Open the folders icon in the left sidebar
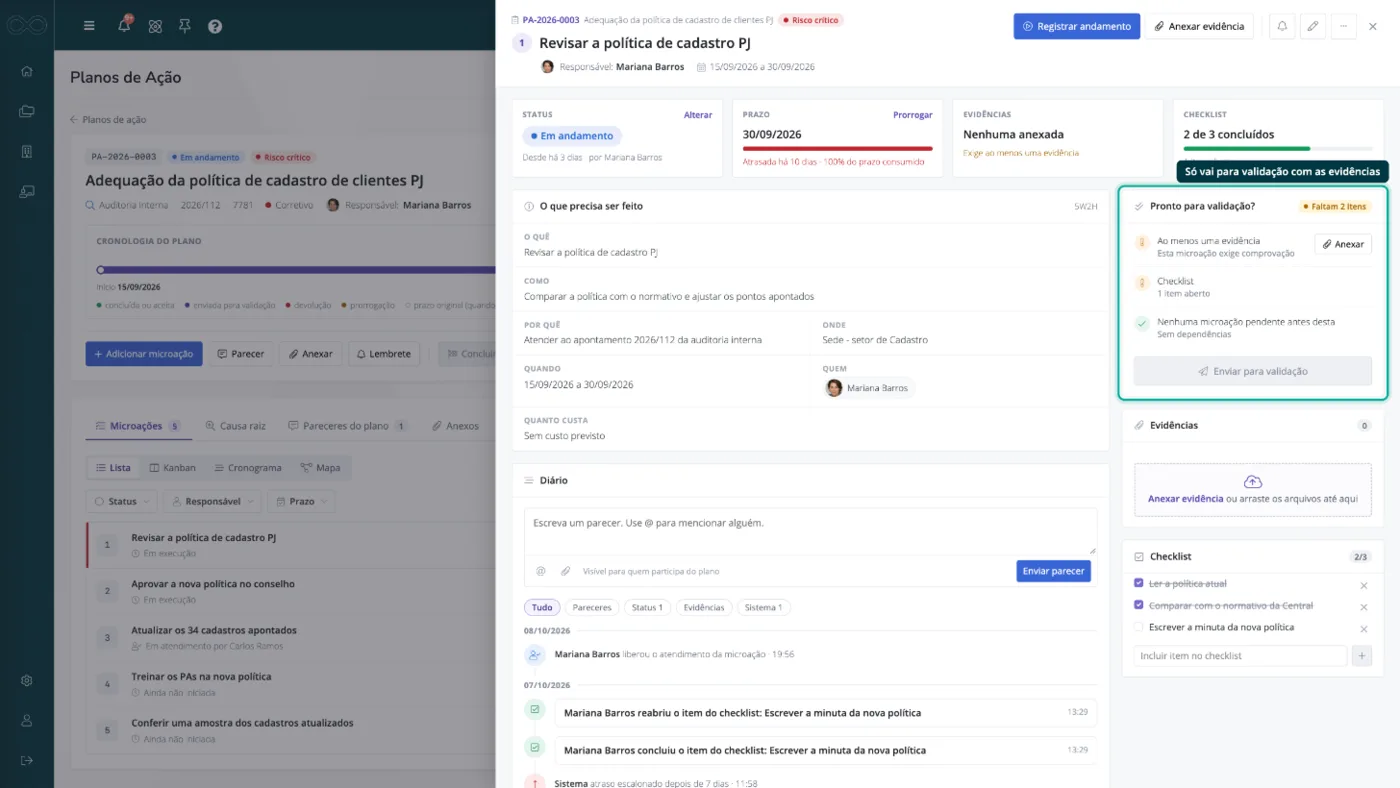The width and height of the screenshot is (1400, 788). pos(27,111)
